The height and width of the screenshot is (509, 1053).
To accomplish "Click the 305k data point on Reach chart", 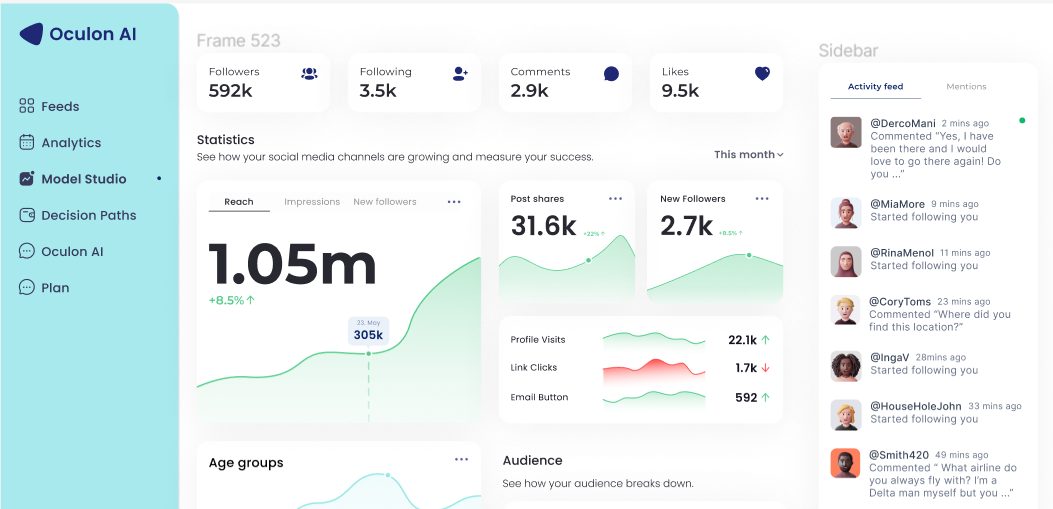I will click(x=368, y=353).
